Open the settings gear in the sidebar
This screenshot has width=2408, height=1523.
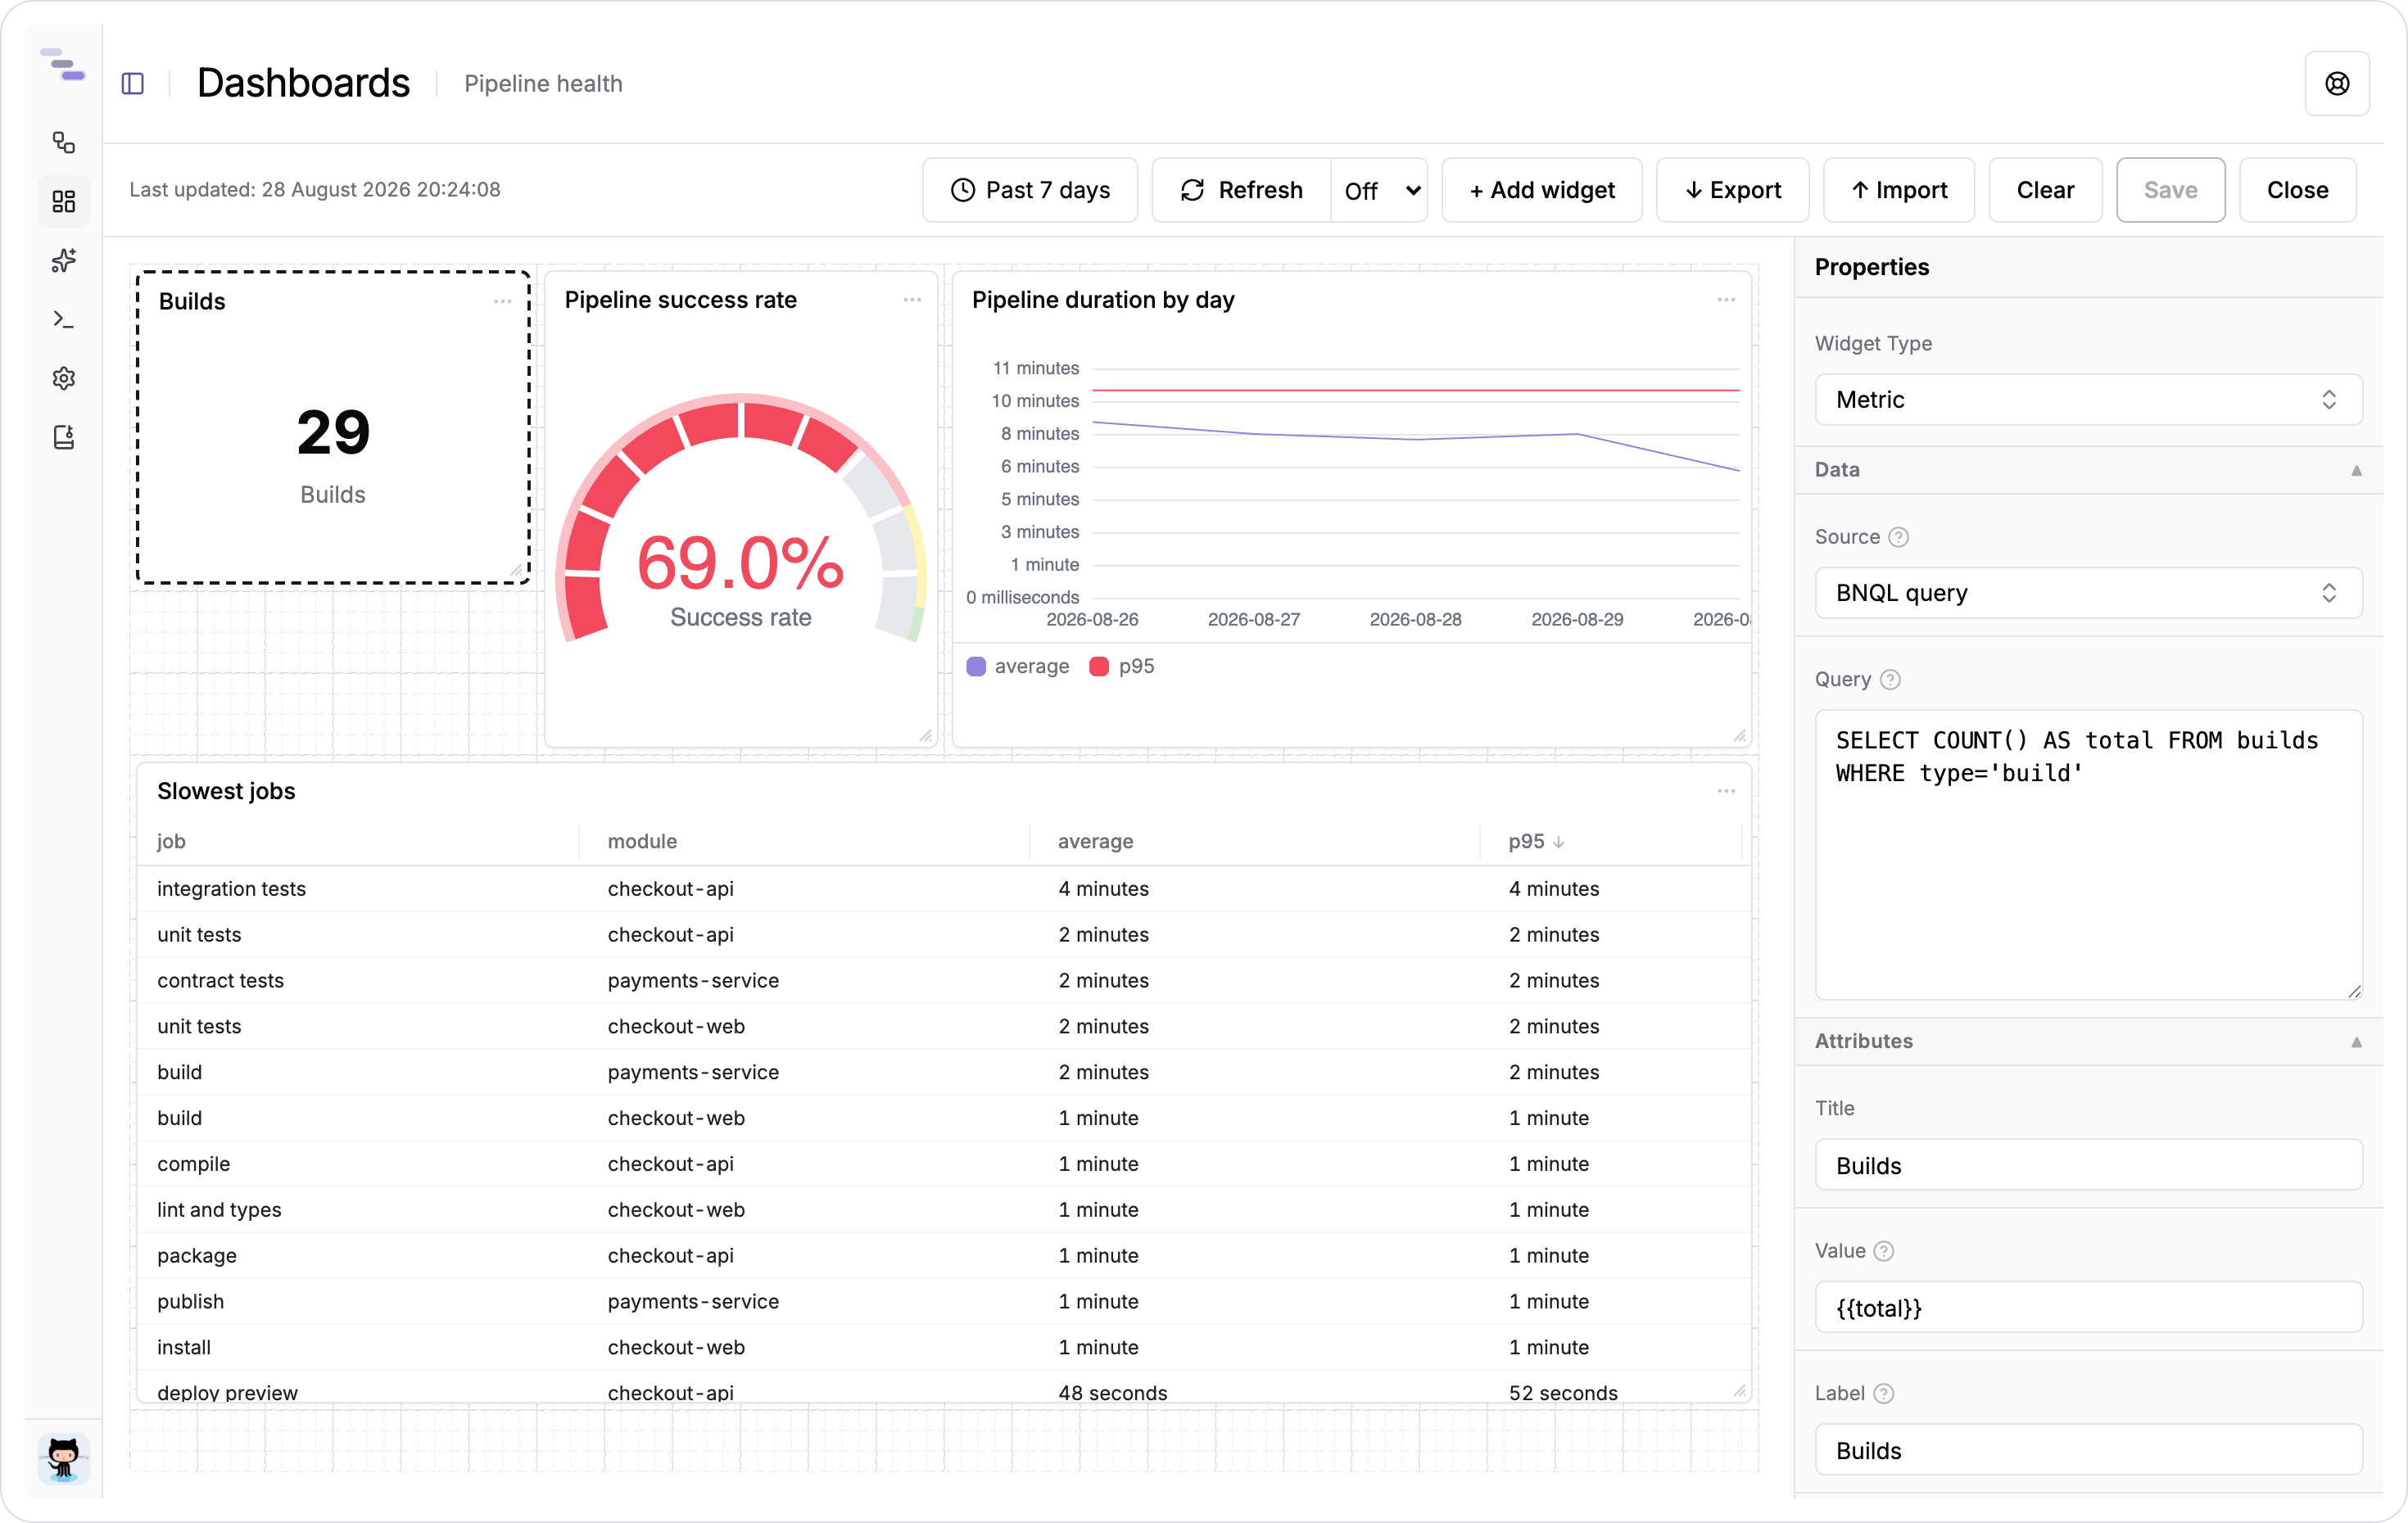coord(64,378)
